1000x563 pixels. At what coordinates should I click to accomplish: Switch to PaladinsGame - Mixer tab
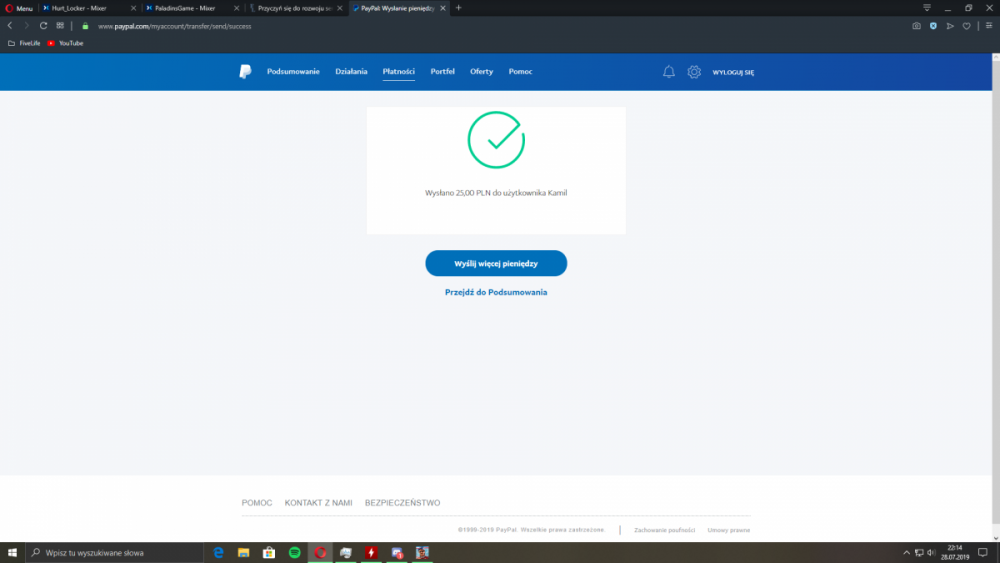(185, 8)
